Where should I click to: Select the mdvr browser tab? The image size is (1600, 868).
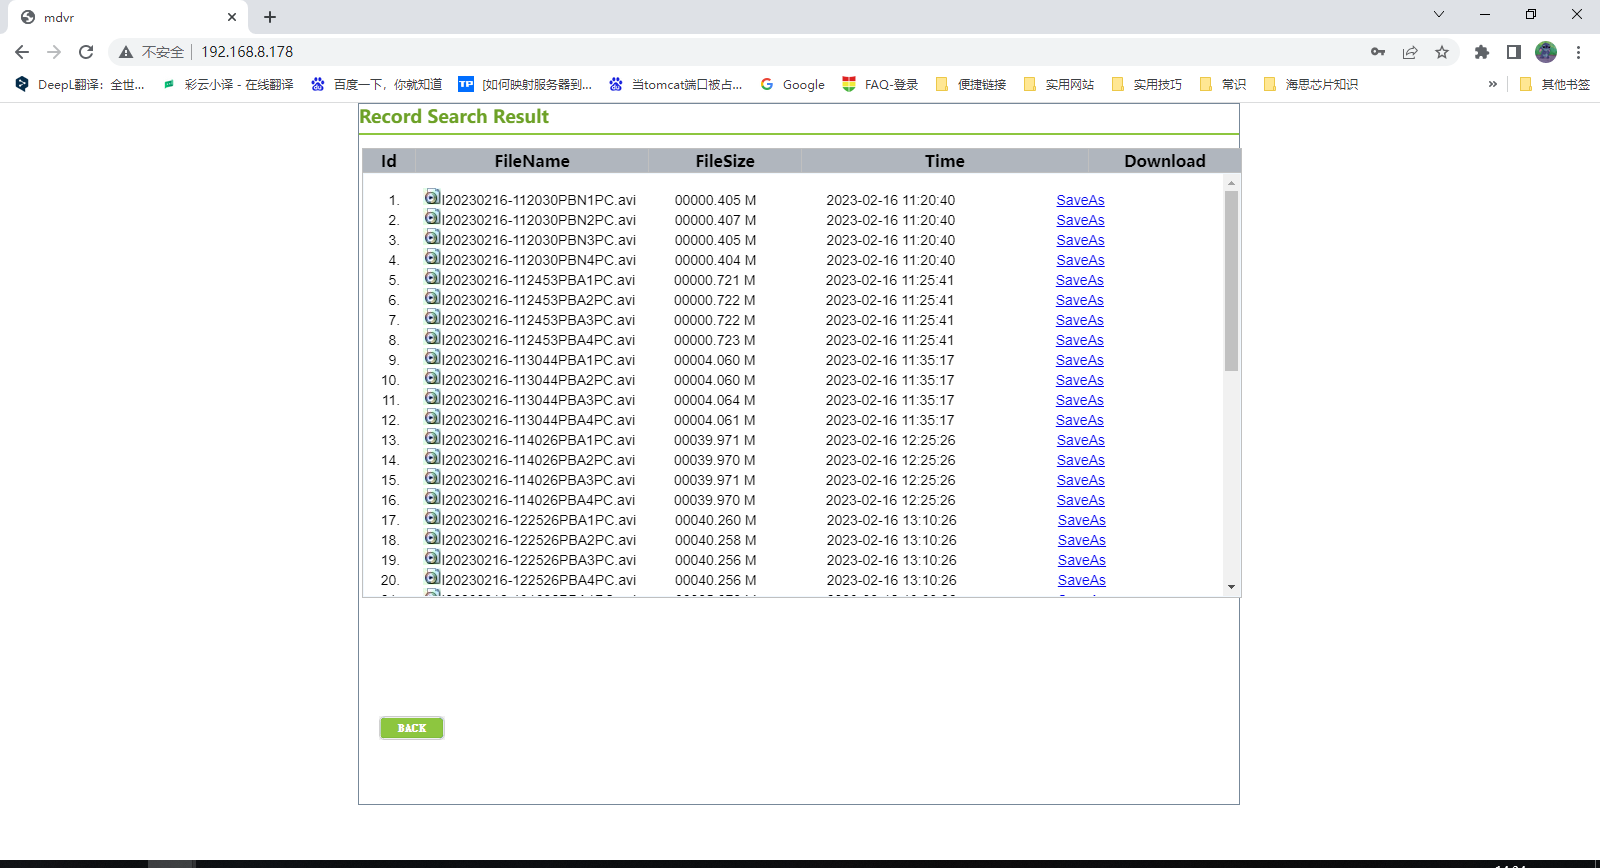(x=128, y=17)
